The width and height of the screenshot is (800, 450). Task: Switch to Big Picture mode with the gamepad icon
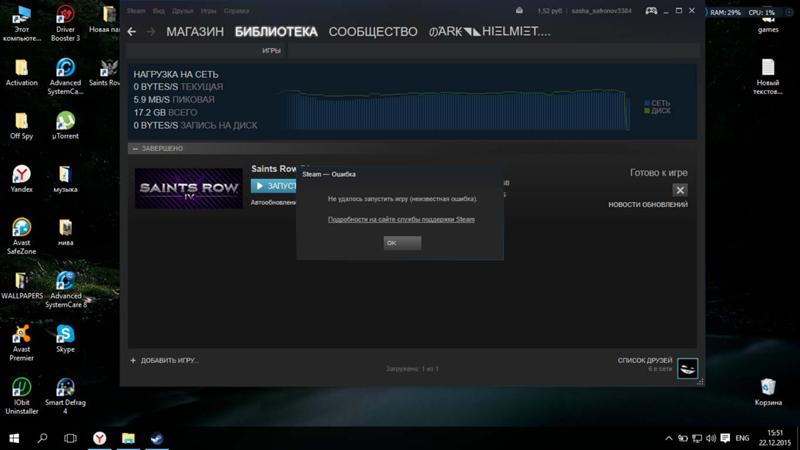pos(651,11)
